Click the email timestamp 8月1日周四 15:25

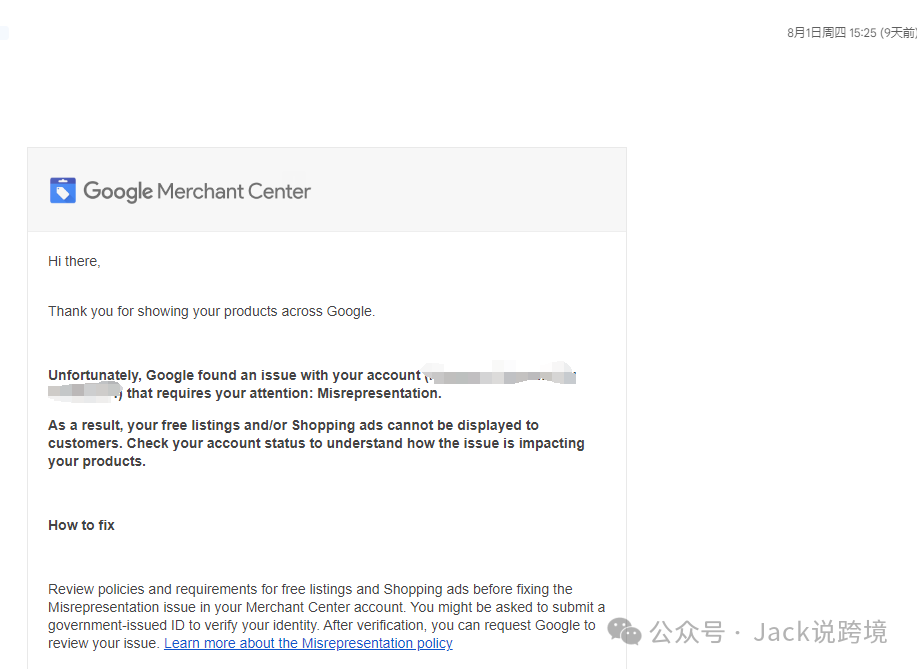click(831, 33)
